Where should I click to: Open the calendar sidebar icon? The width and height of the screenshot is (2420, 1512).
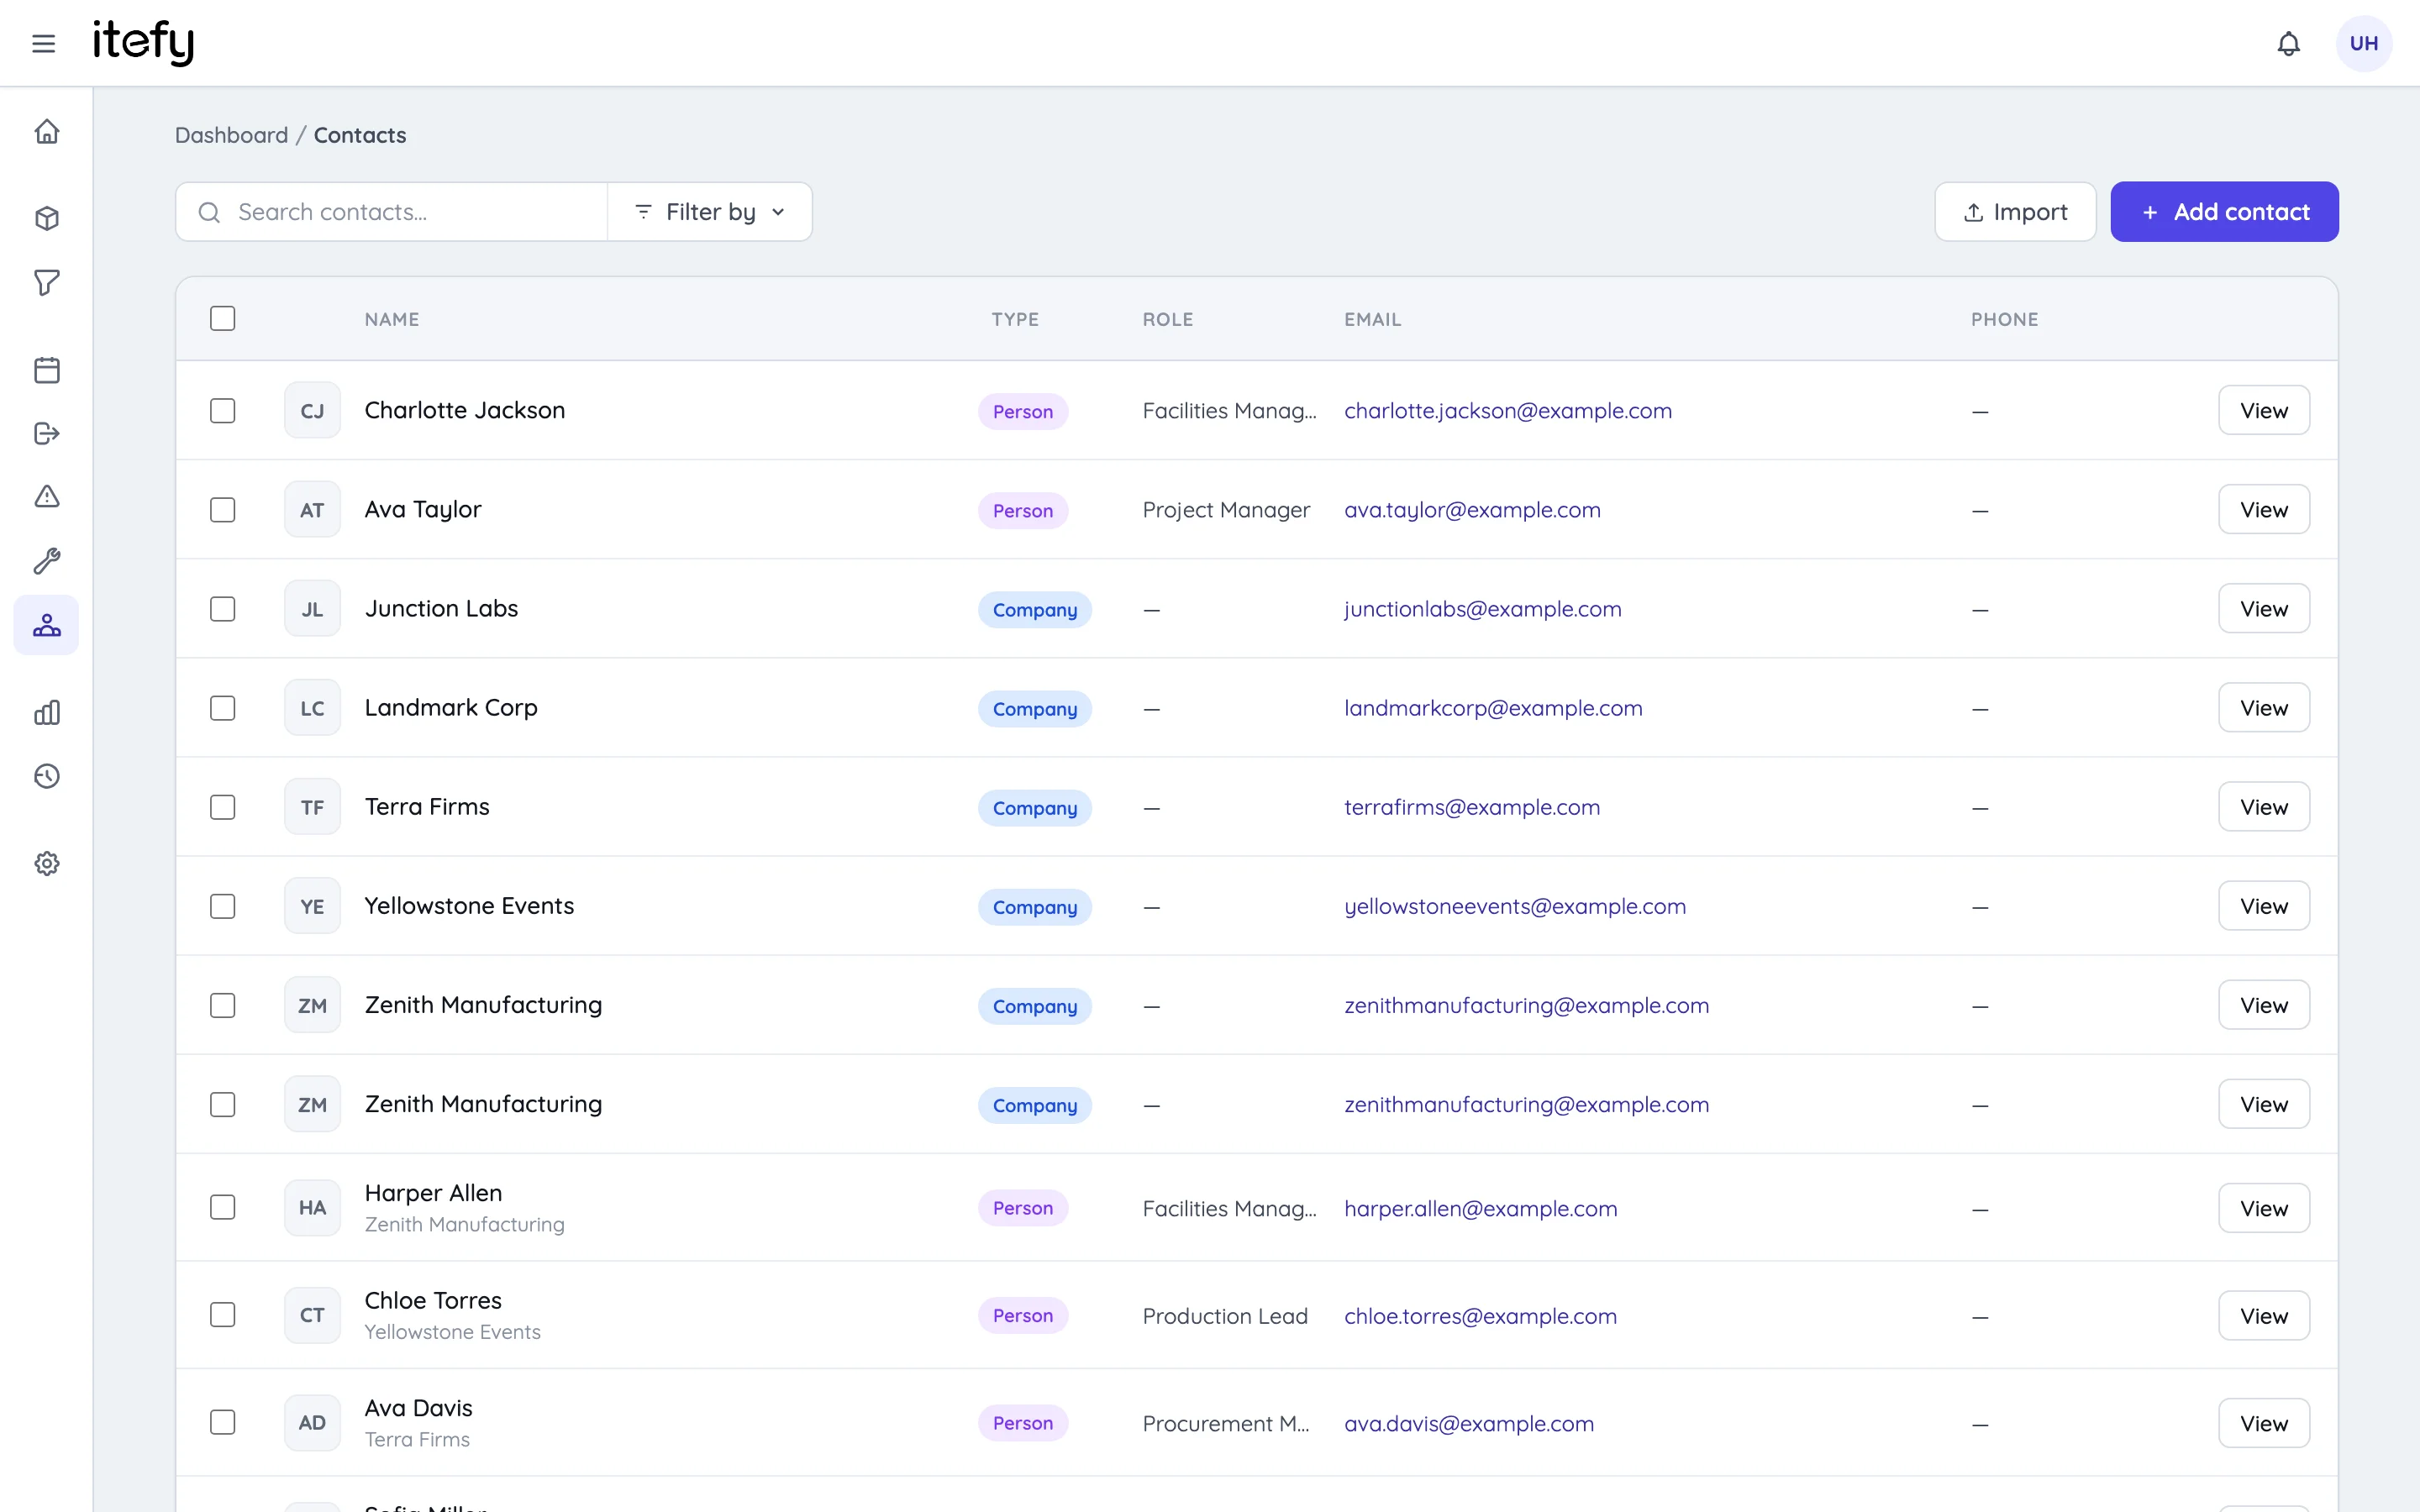47,370
